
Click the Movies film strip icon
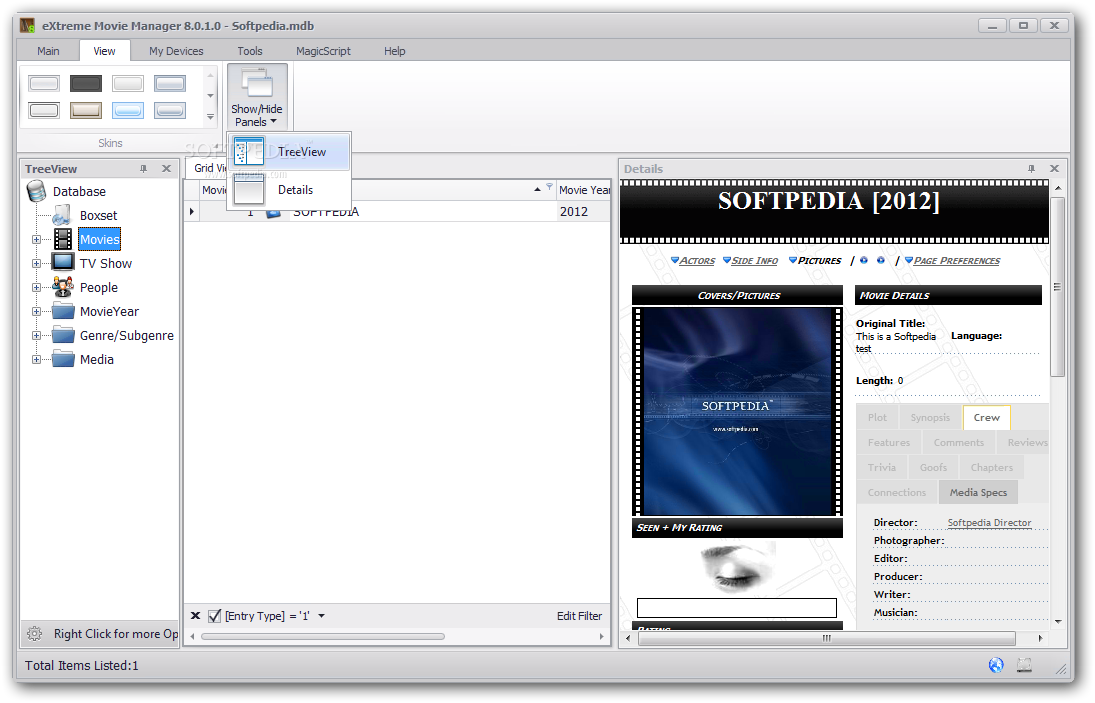pos(63,239)
